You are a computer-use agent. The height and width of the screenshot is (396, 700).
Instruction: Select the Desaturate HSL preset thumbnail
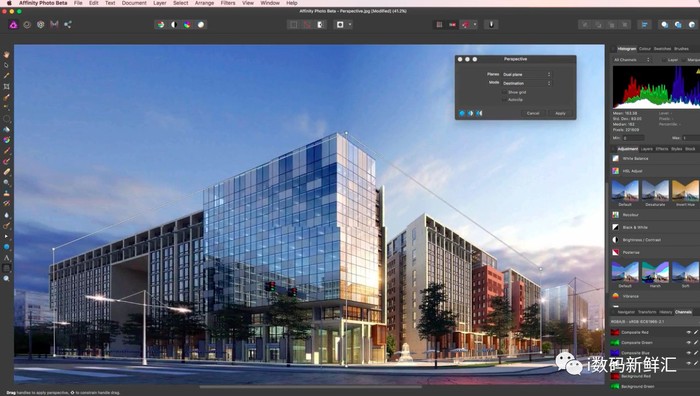(655, 191)
